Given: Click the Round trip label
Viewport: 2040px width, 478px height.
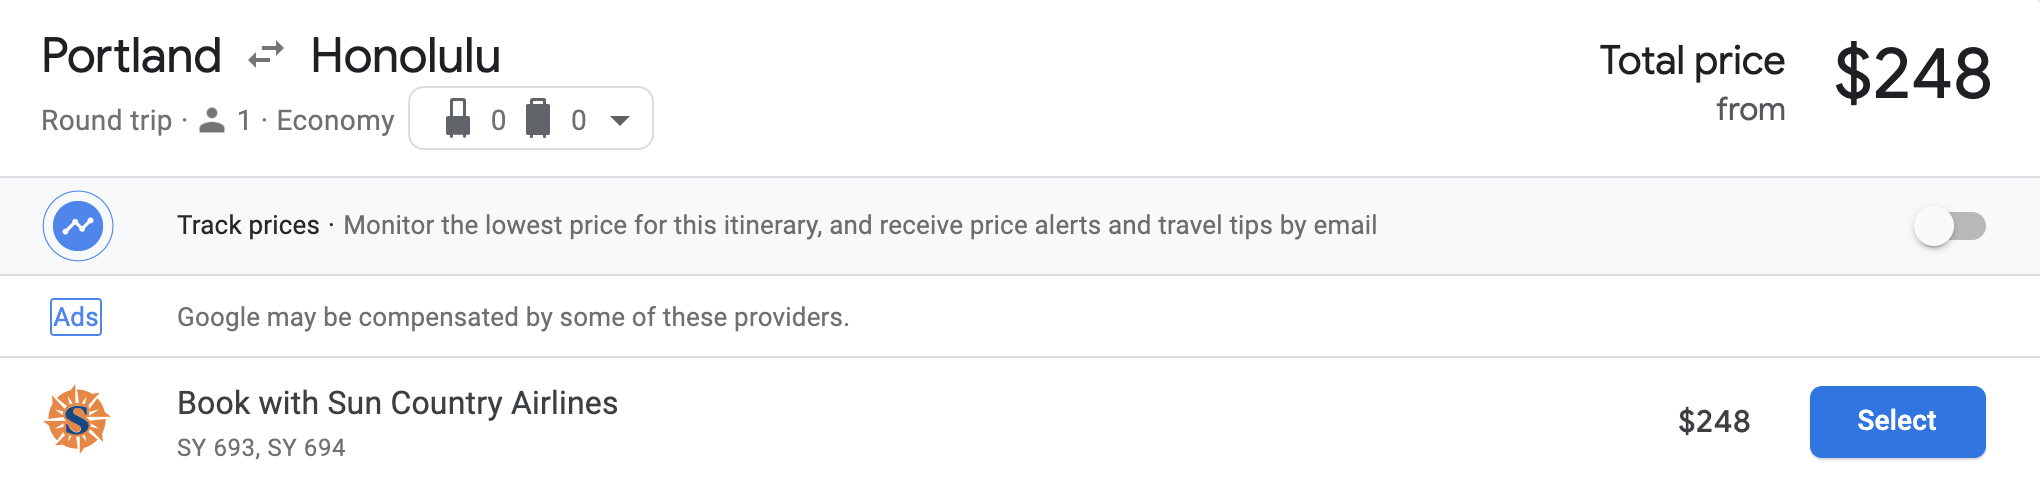Looking at the screenshot, I should point(106,120).
